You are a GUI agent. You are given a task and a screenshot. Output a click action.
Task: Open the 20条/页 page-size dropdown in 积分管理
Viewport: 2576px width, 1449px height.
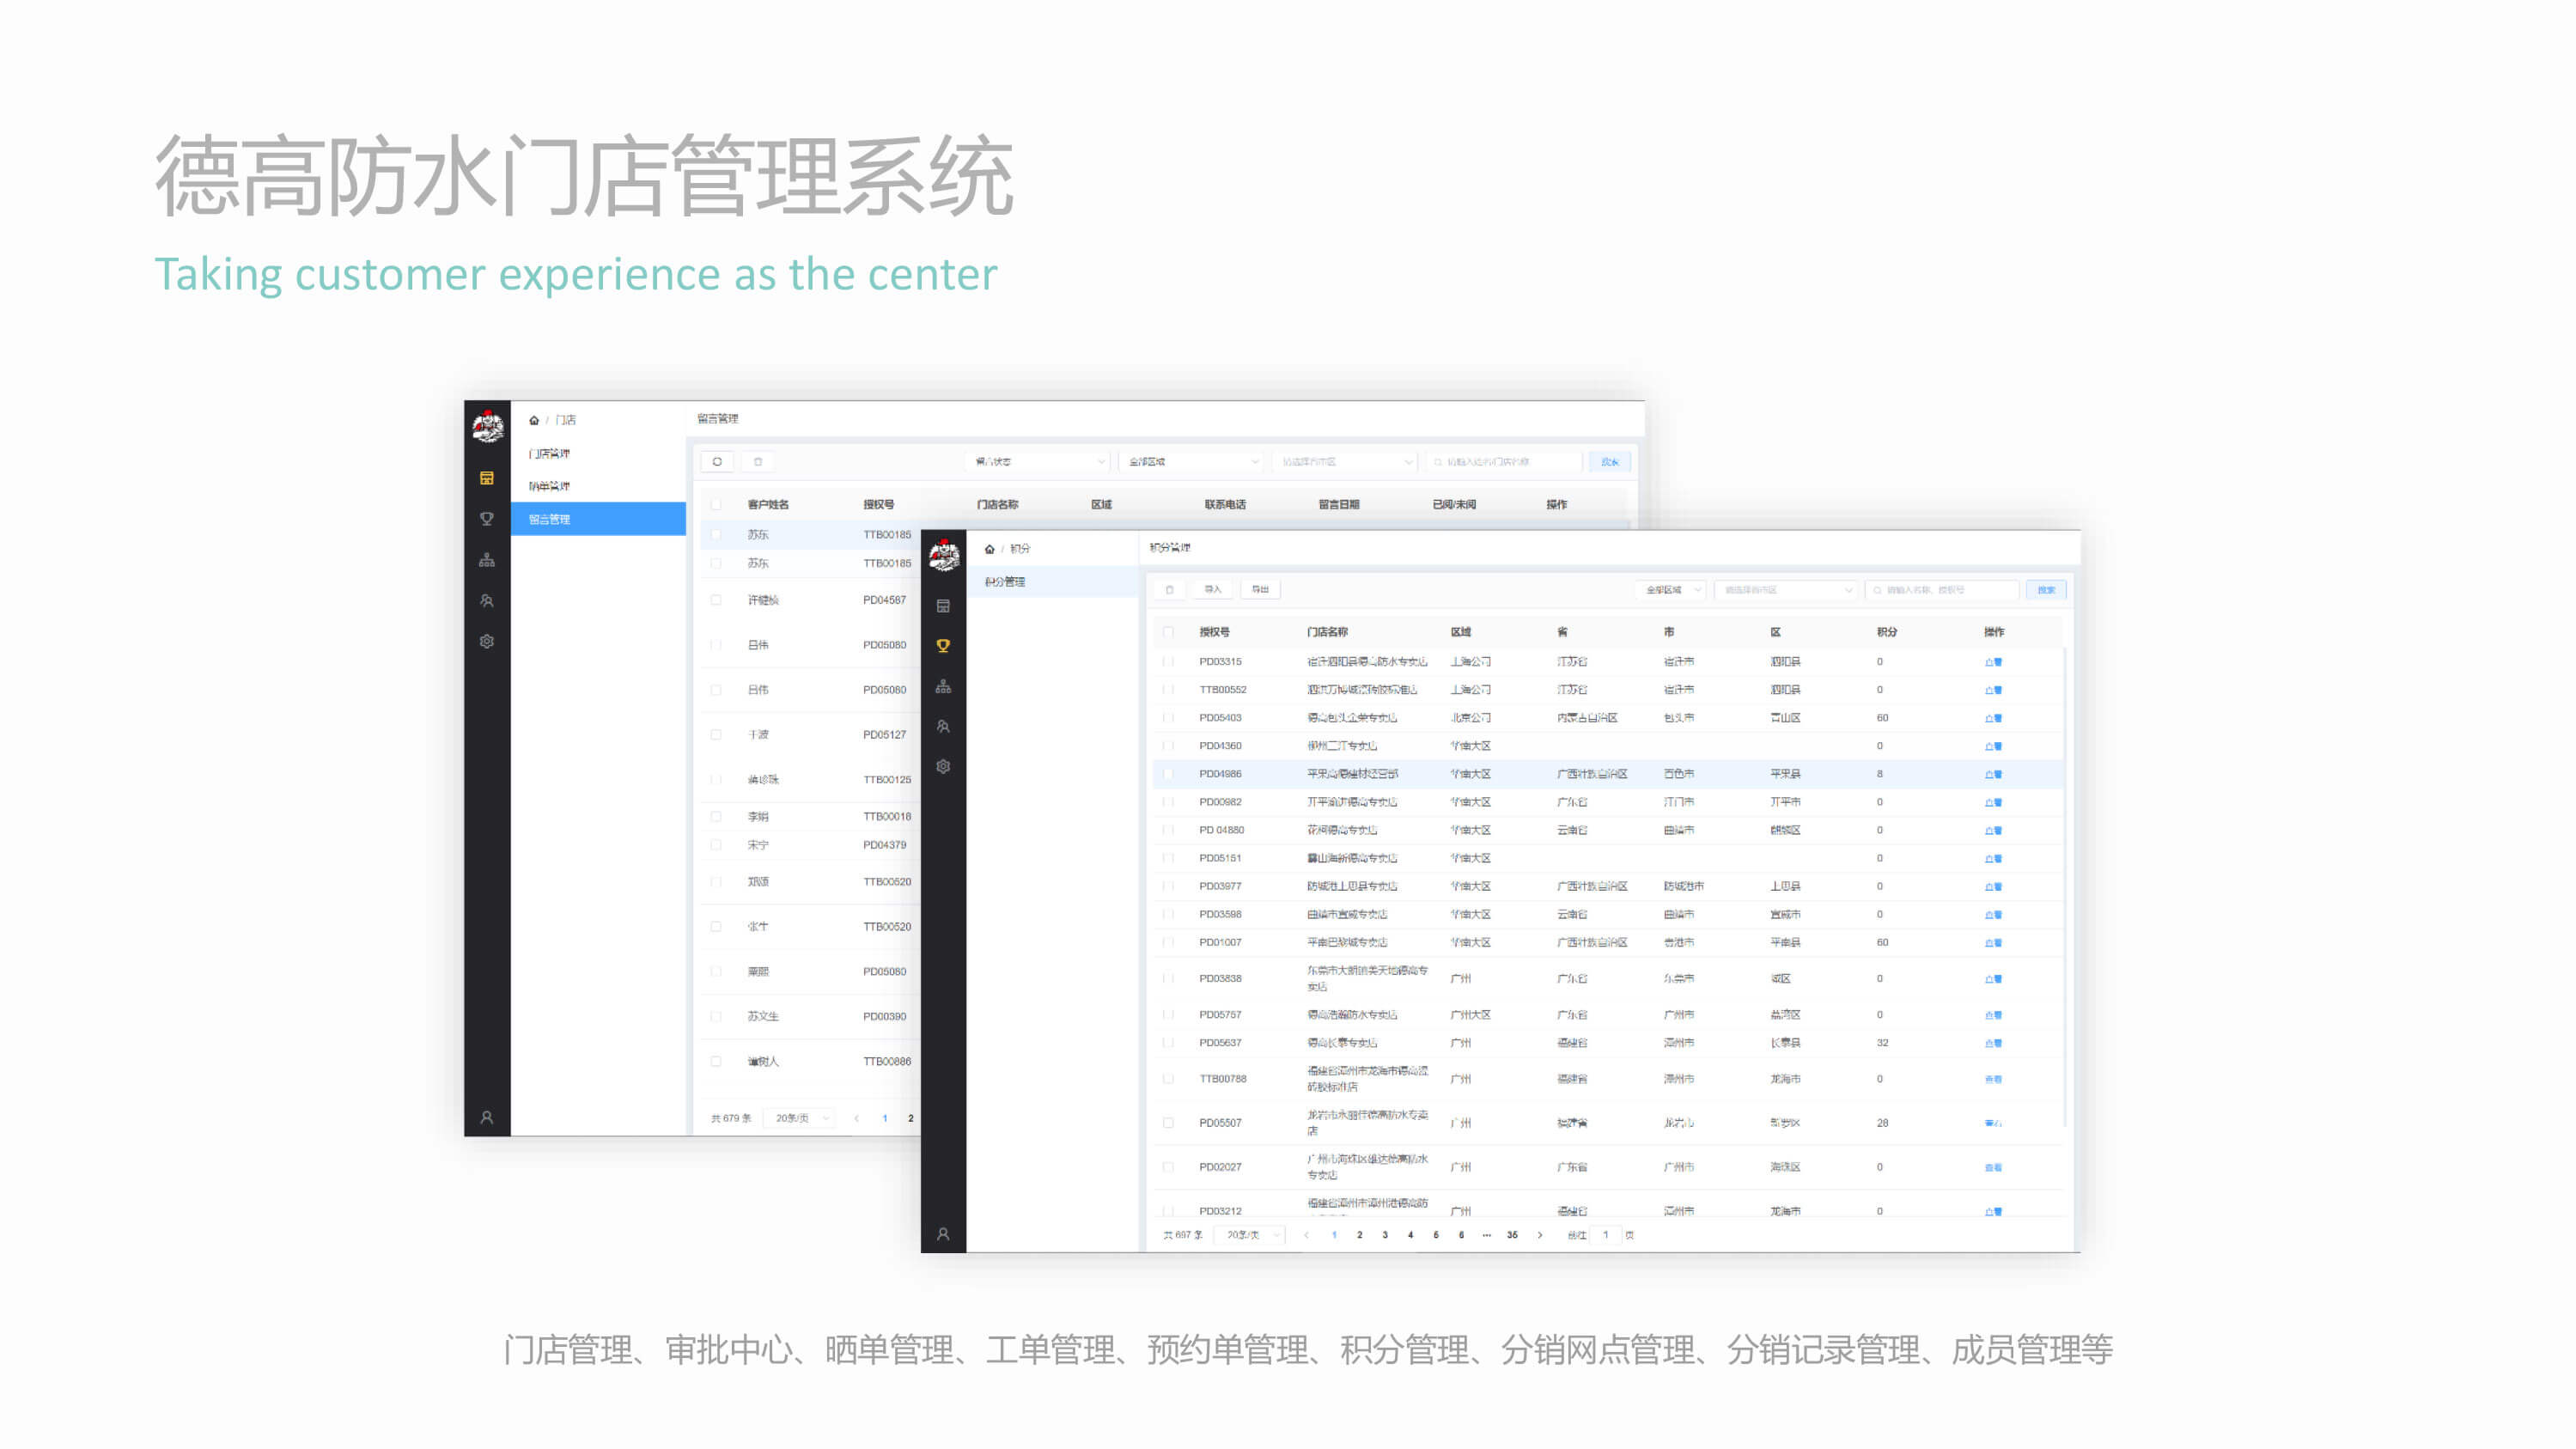pyautogui.click(x=1251, y=1235)
